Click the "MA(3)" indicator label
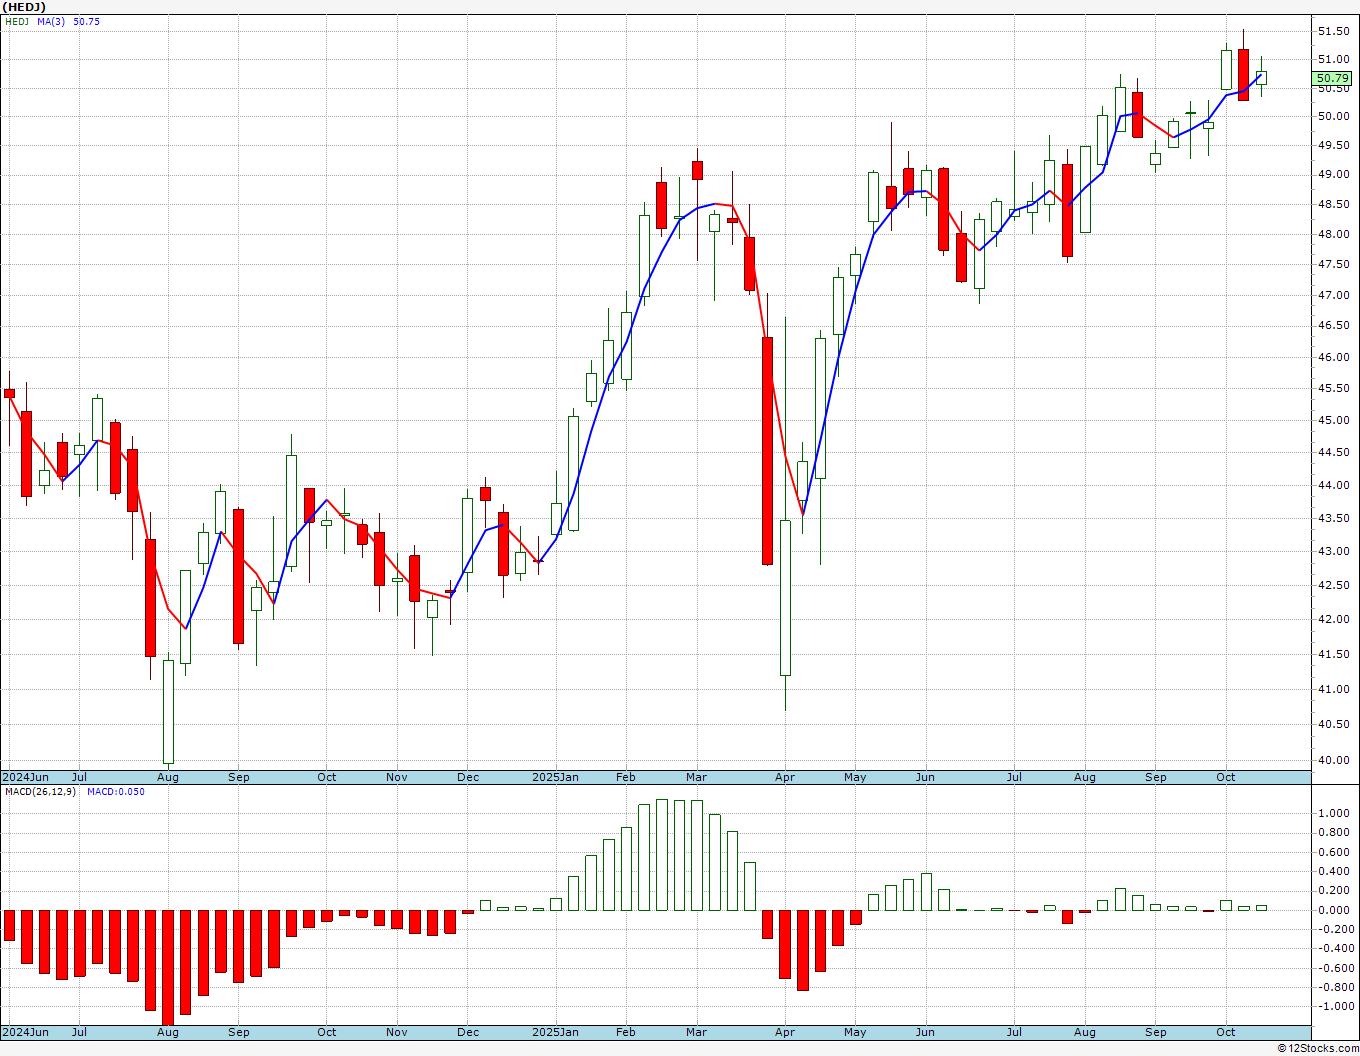The width and height of the screenshot is (1360, 1056). tap(51, 21)
